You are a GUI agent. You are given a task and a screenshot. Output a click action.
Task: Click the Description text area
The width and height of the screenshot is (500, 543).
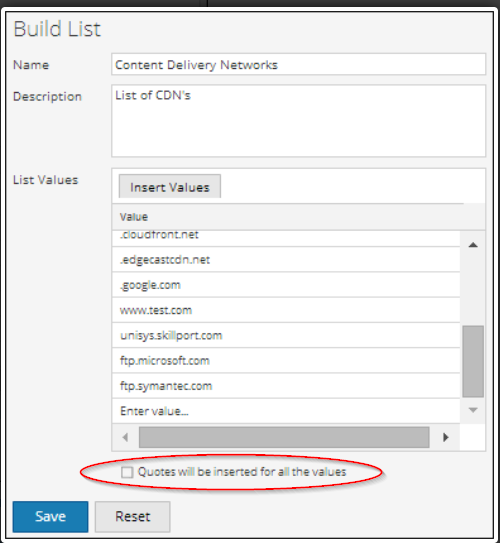click(x=298, y=121)
